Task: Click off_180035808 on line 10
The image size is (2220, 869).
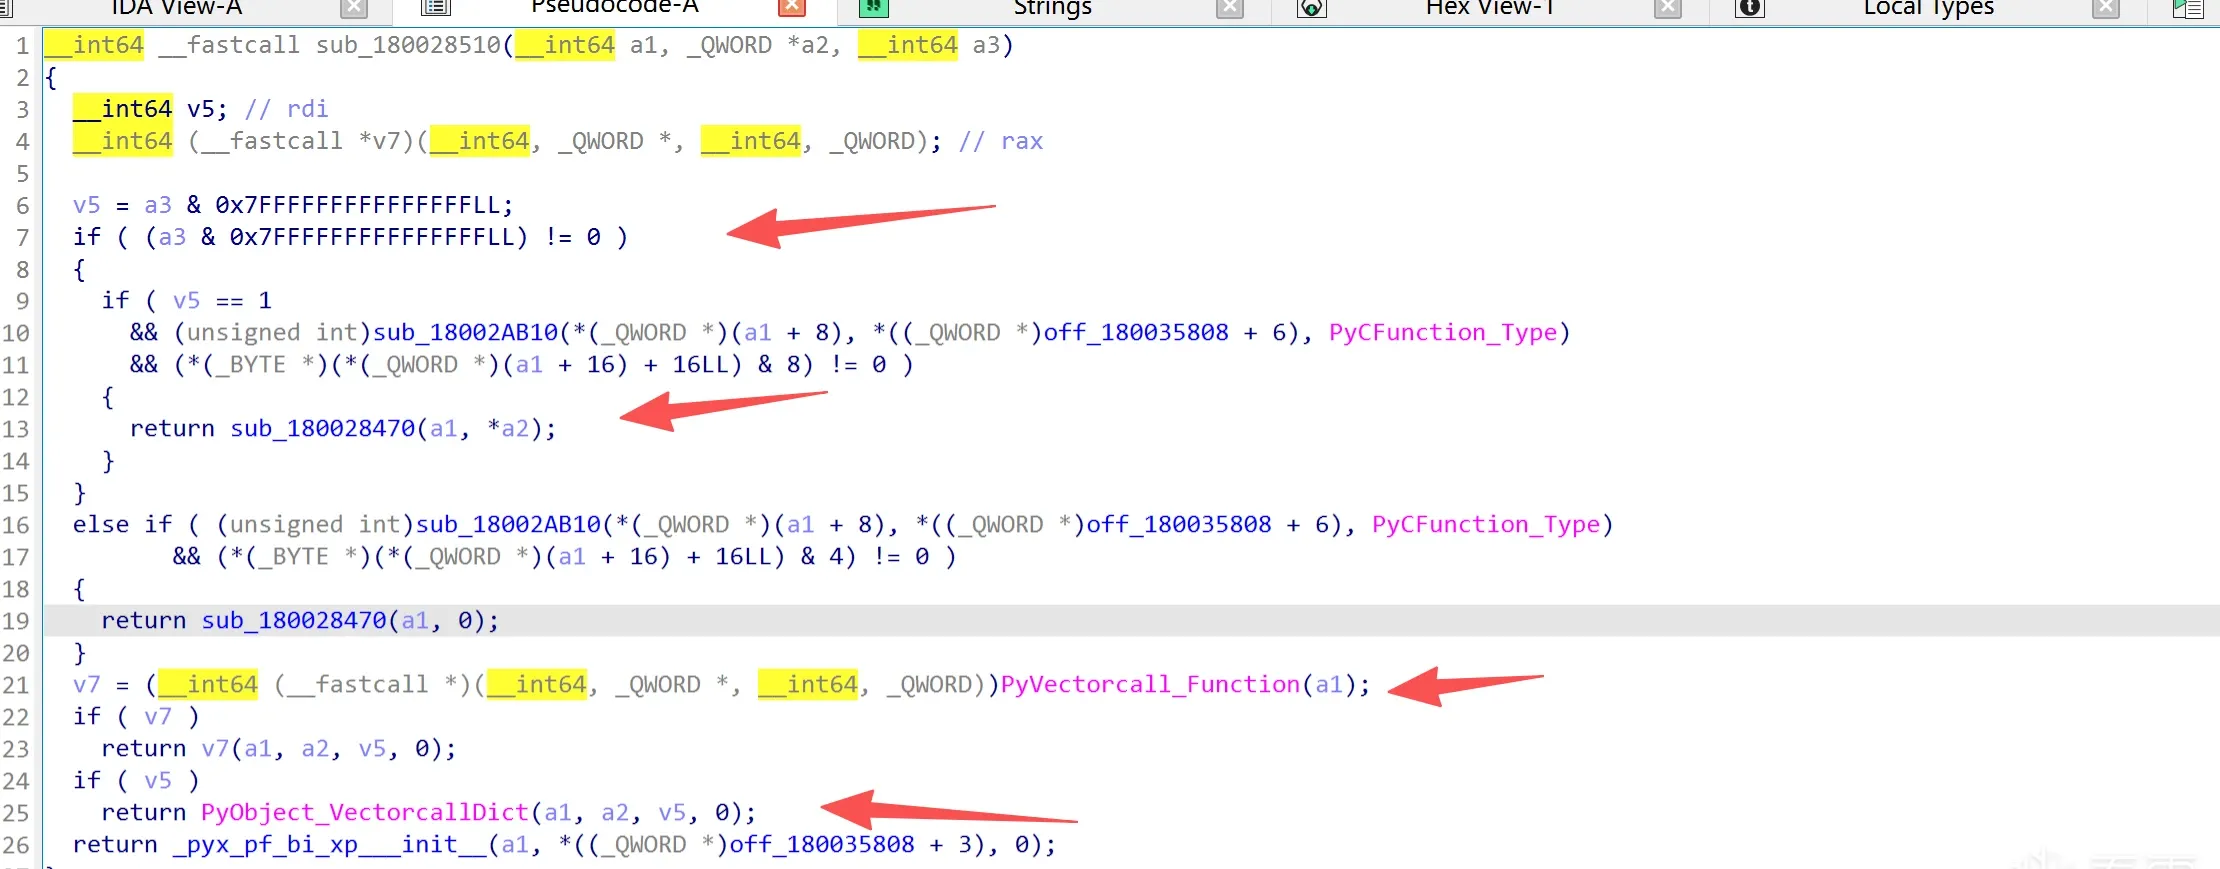Action: pyautogui.click(x=1136, y=333)
